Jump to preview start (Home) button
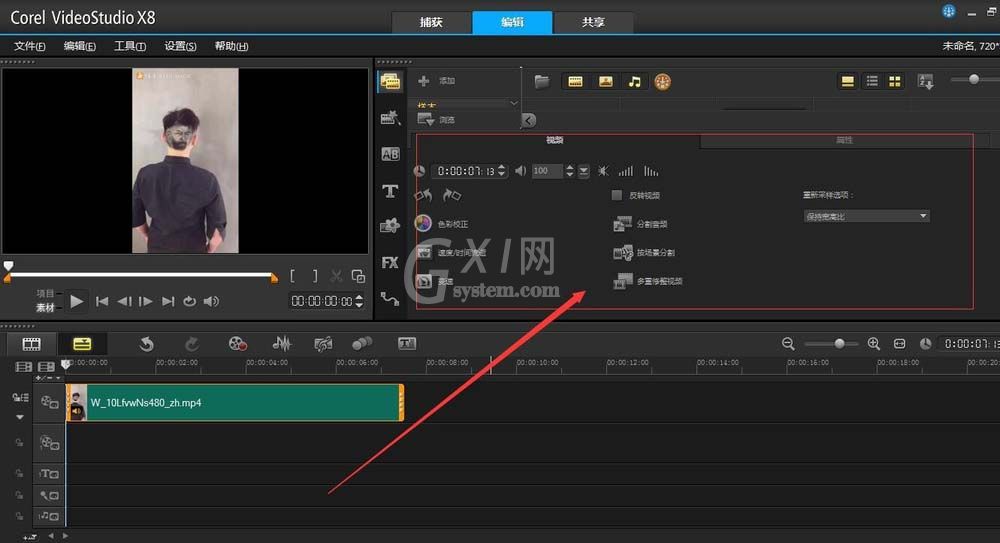The image size is (1000, 543). coord(101,301)
